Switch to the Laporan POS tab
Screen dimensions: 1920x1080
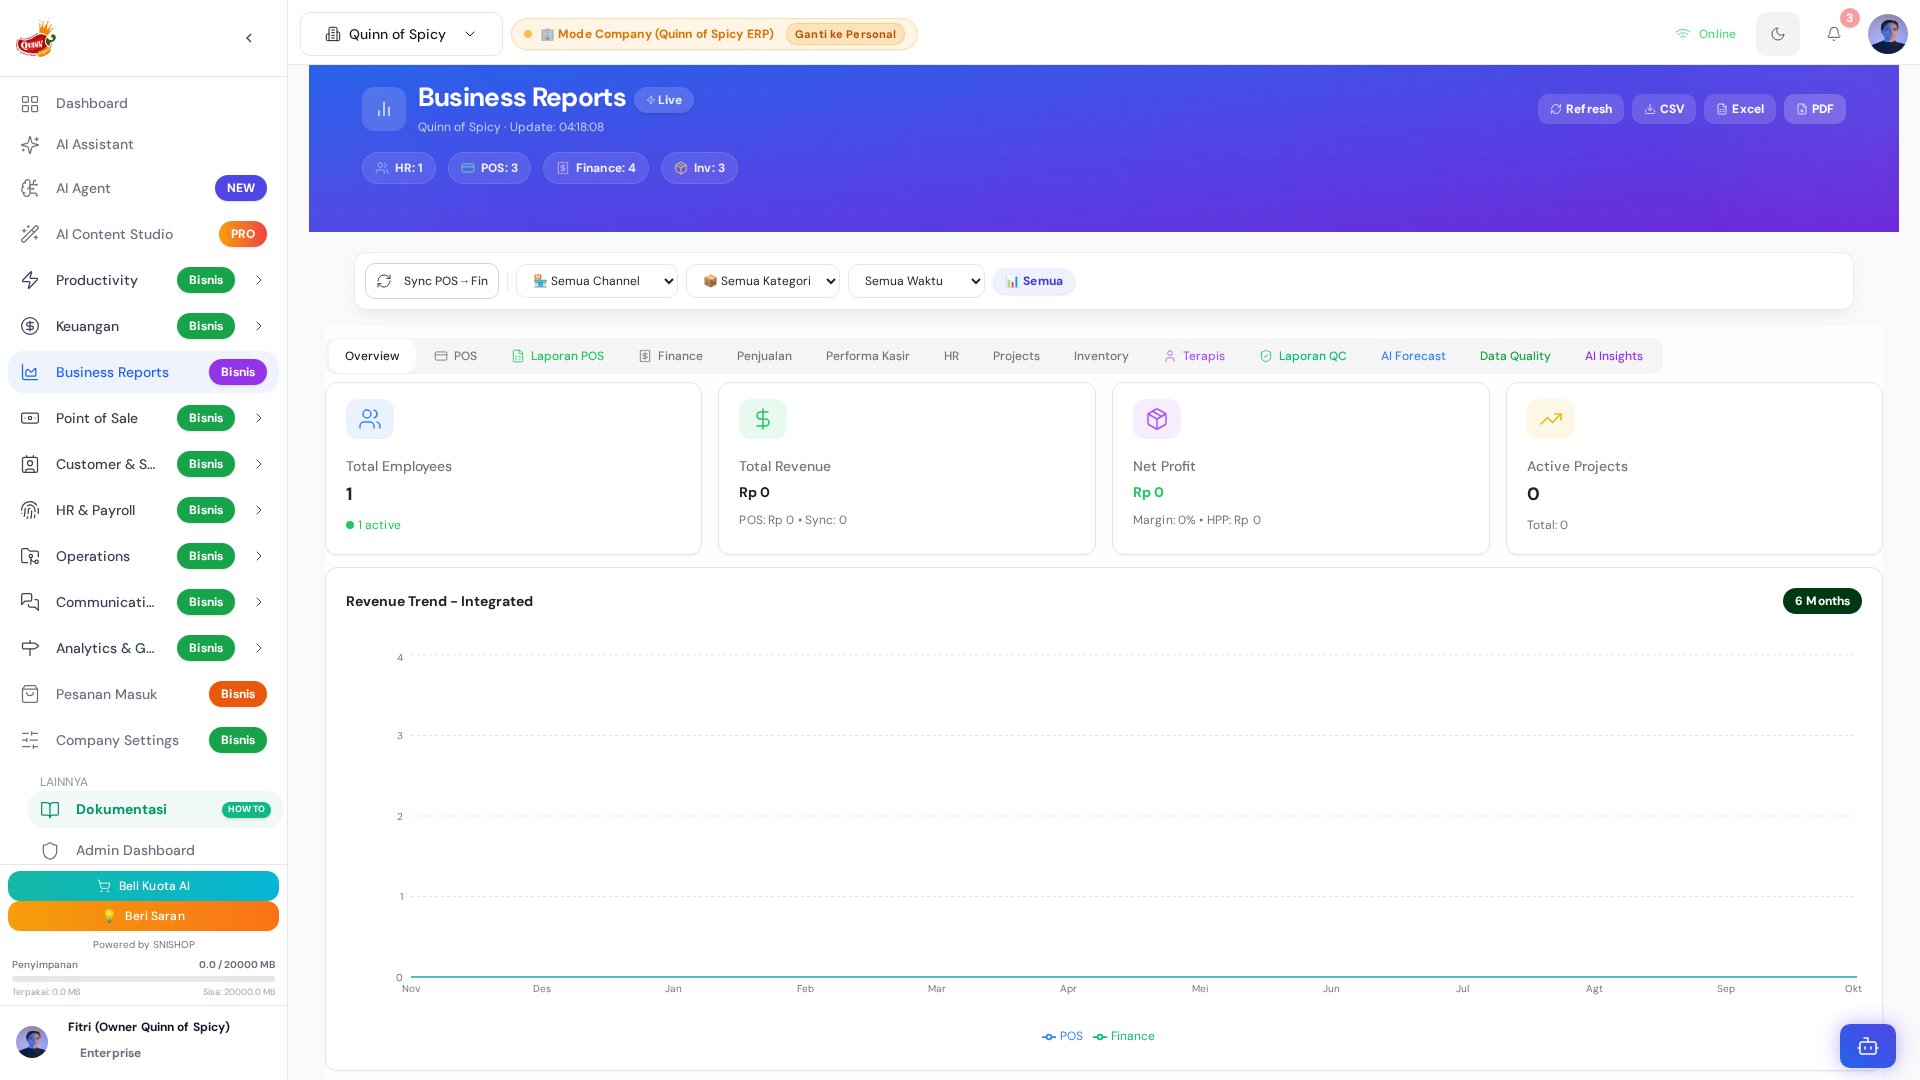click(x=558, y=356)
